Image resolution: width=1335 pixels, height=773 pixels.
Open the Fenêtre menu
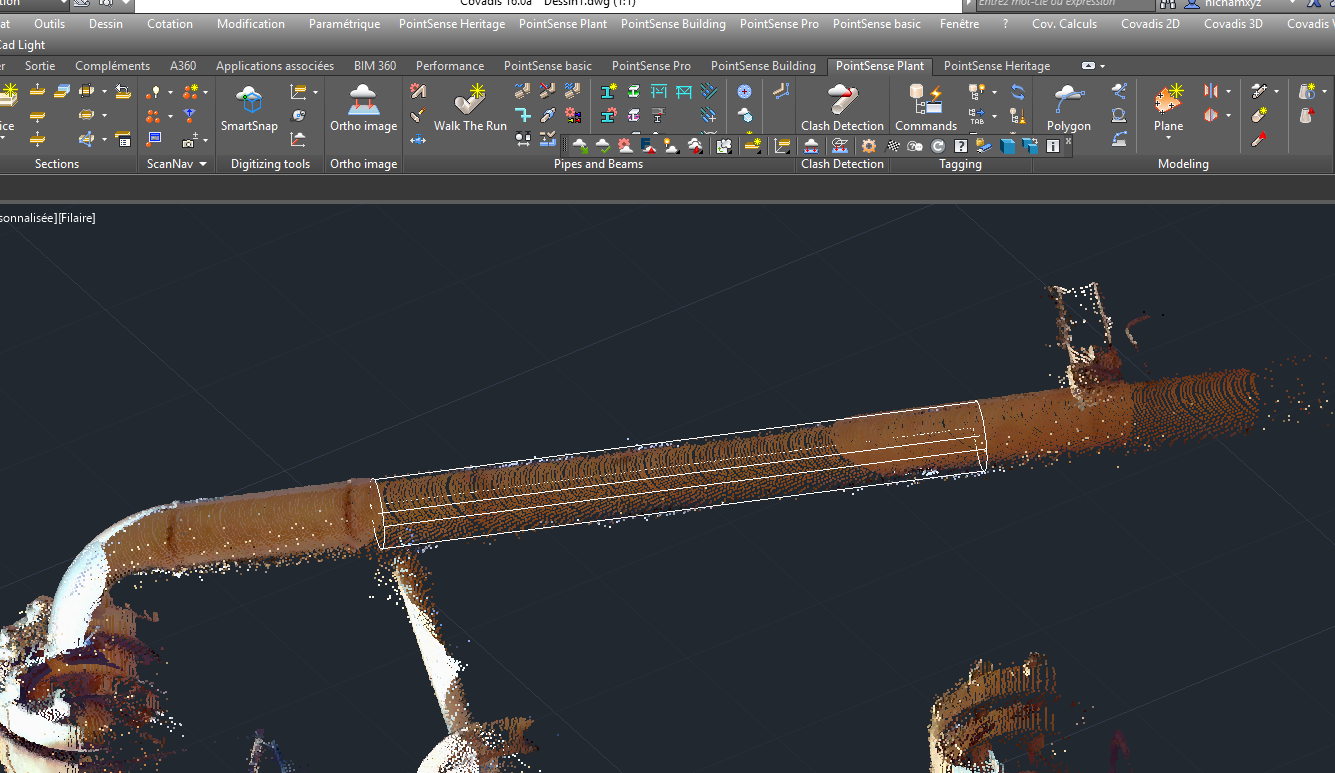pos(959,24)
